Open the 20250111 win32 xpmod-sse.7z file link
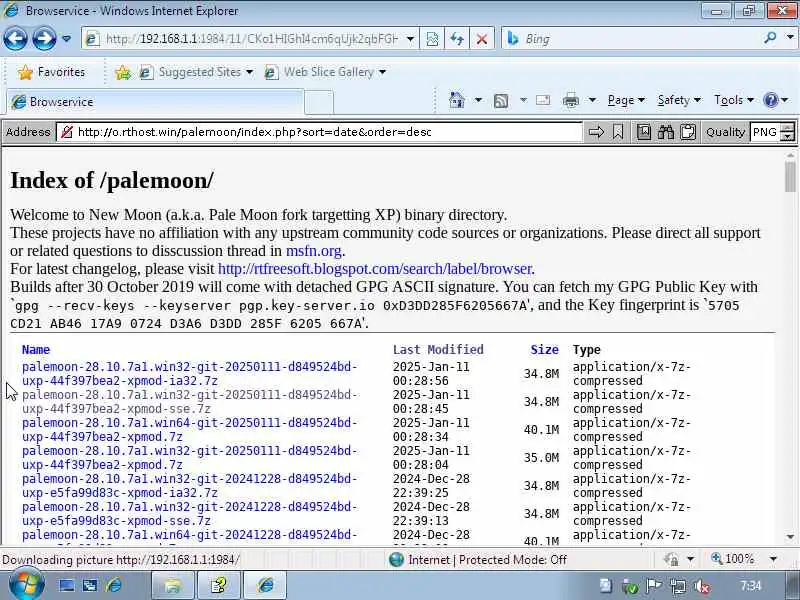Image resolution: width=800 pixels, height=600 pixels. point(189,402)
